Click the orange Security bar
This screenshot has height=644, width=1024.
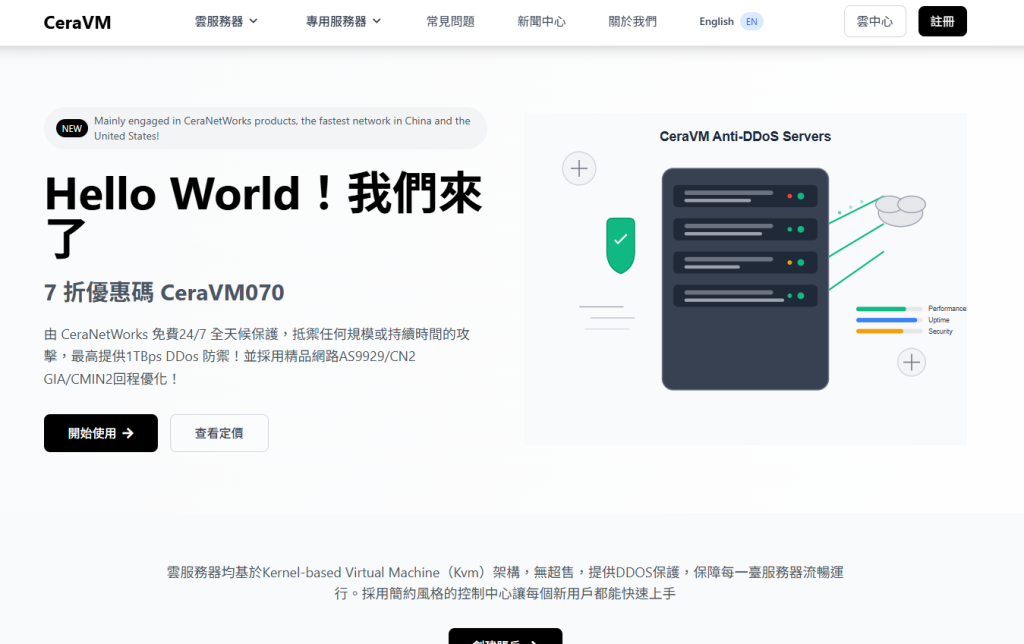(x=880, y=331)
